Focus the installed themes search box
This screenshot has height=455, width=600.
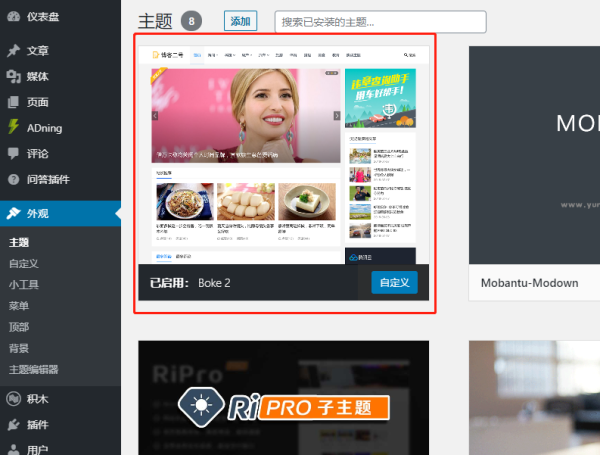[x=380, y=21]
